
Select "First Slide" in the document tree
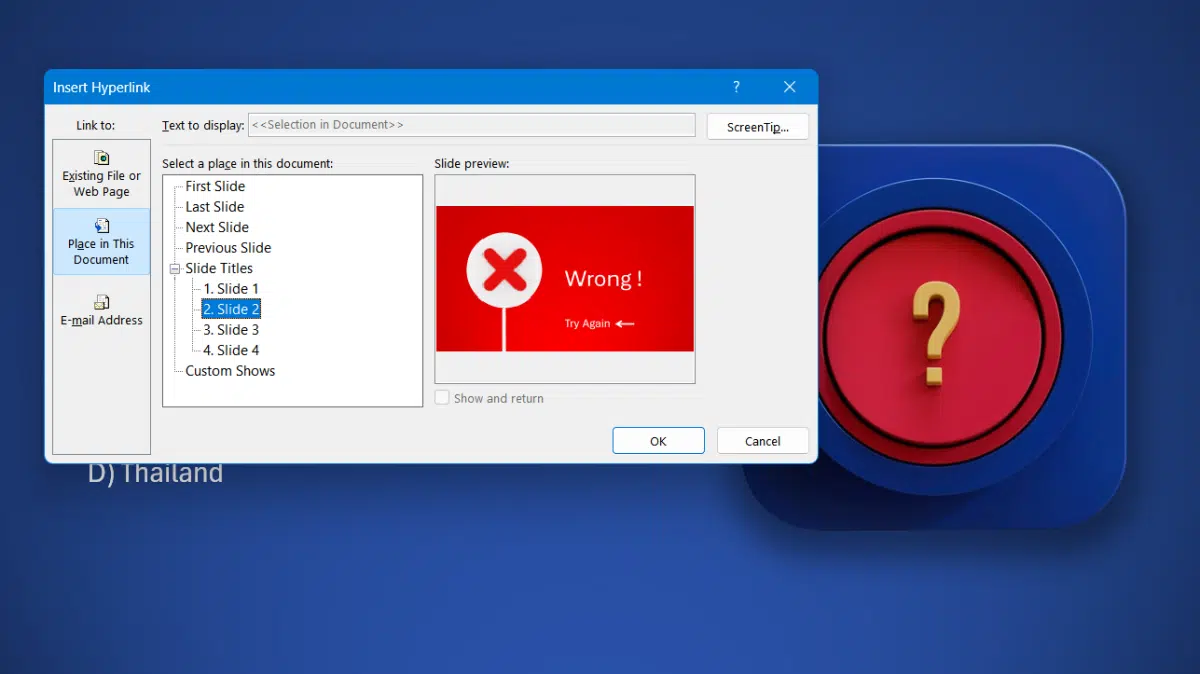213,186
